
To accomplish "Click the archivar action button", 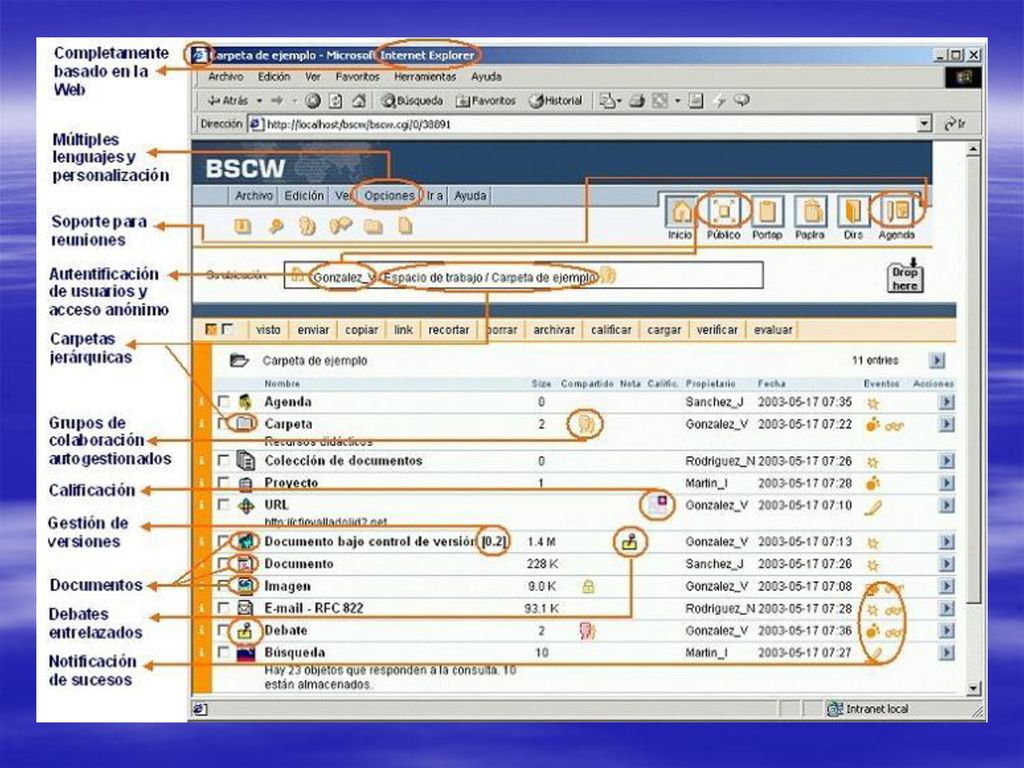I will 554,330.
